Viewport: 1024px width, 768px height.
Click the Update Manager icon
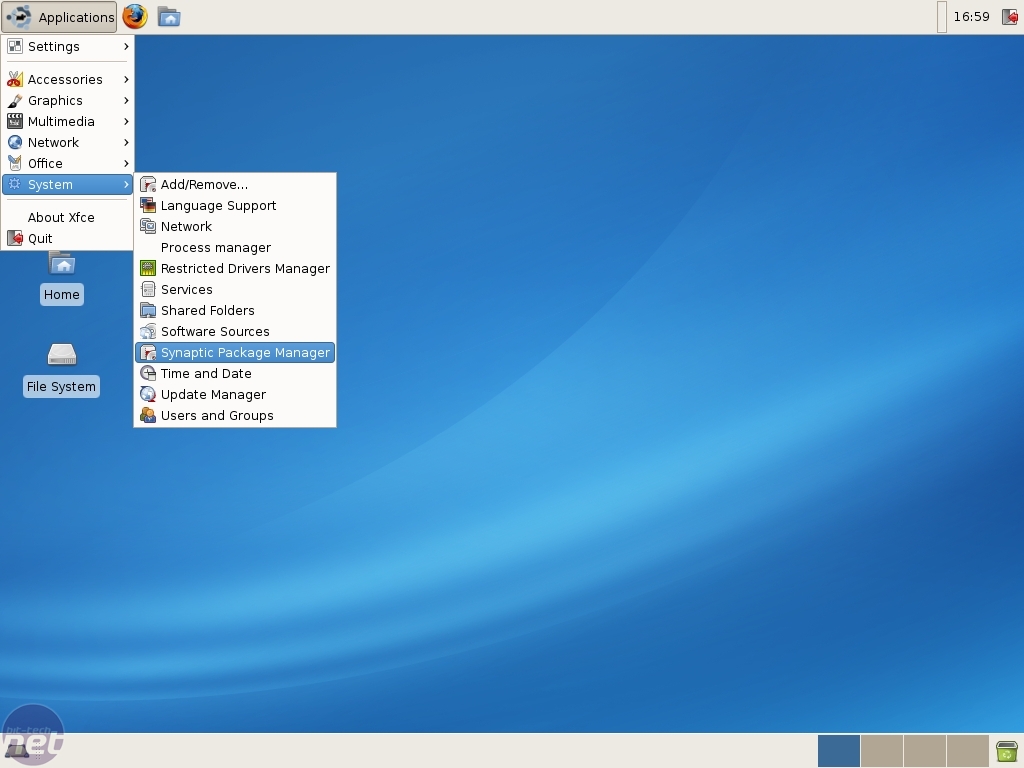click(148, 394)
